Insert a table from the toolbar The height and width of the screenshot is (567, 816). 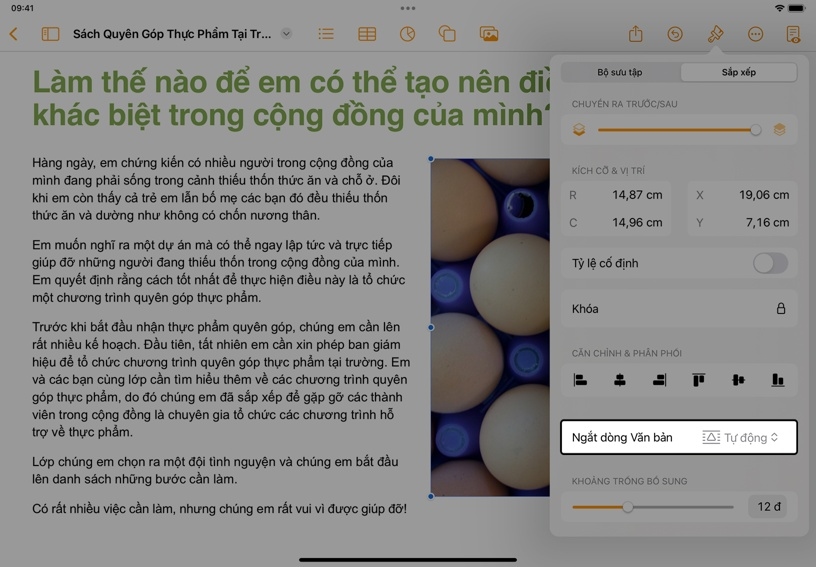pos(367,34)
